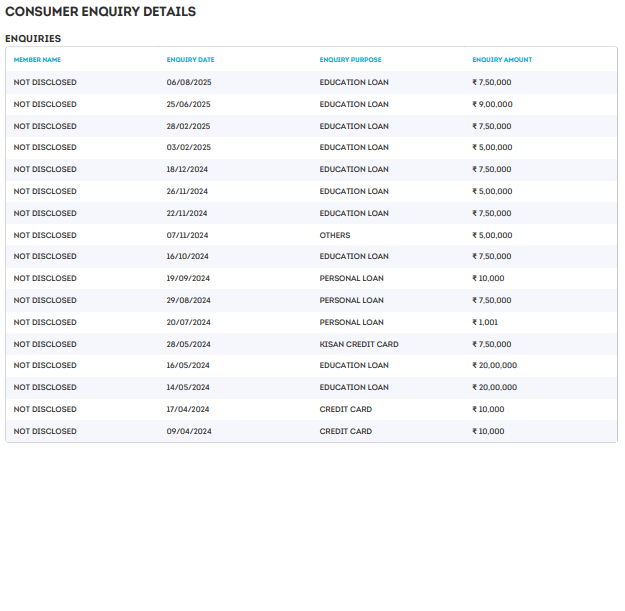Click the ₹ 1,001 enquiry amount
This screenshot has width=625, height=611.
pos(485,322)
